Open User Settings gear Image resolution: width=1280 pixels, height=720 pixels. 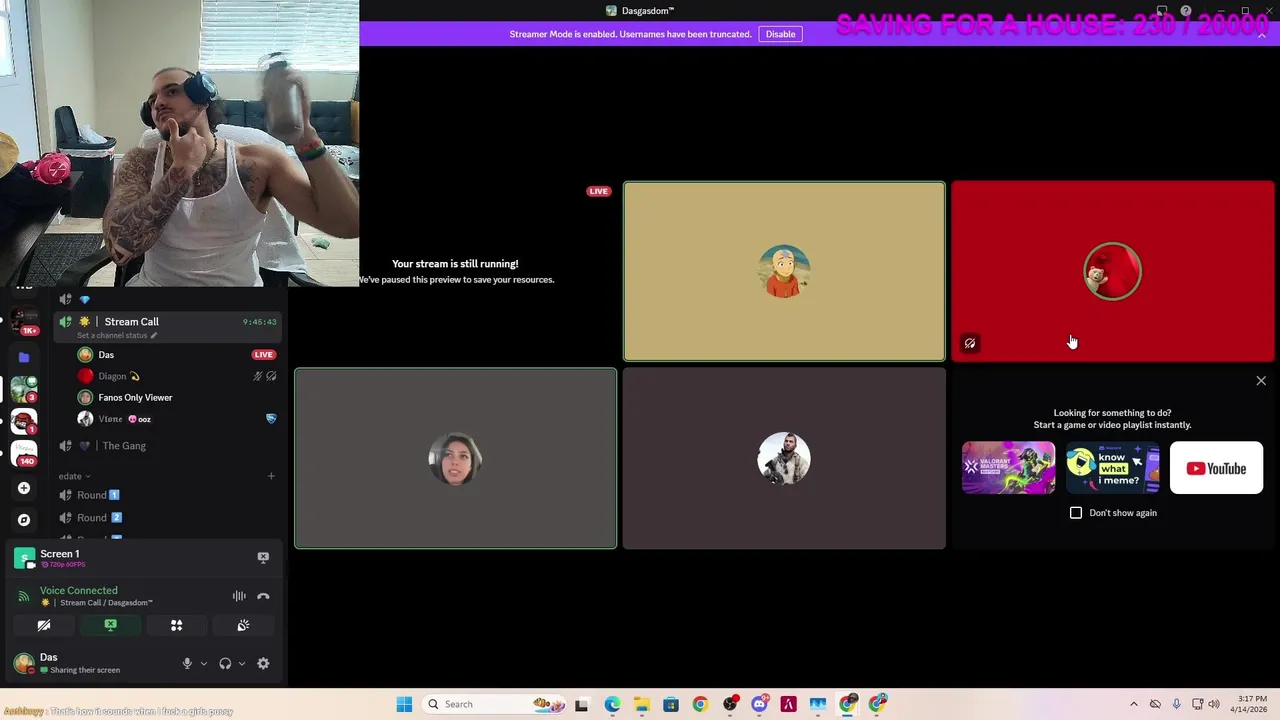coord(263,664)
